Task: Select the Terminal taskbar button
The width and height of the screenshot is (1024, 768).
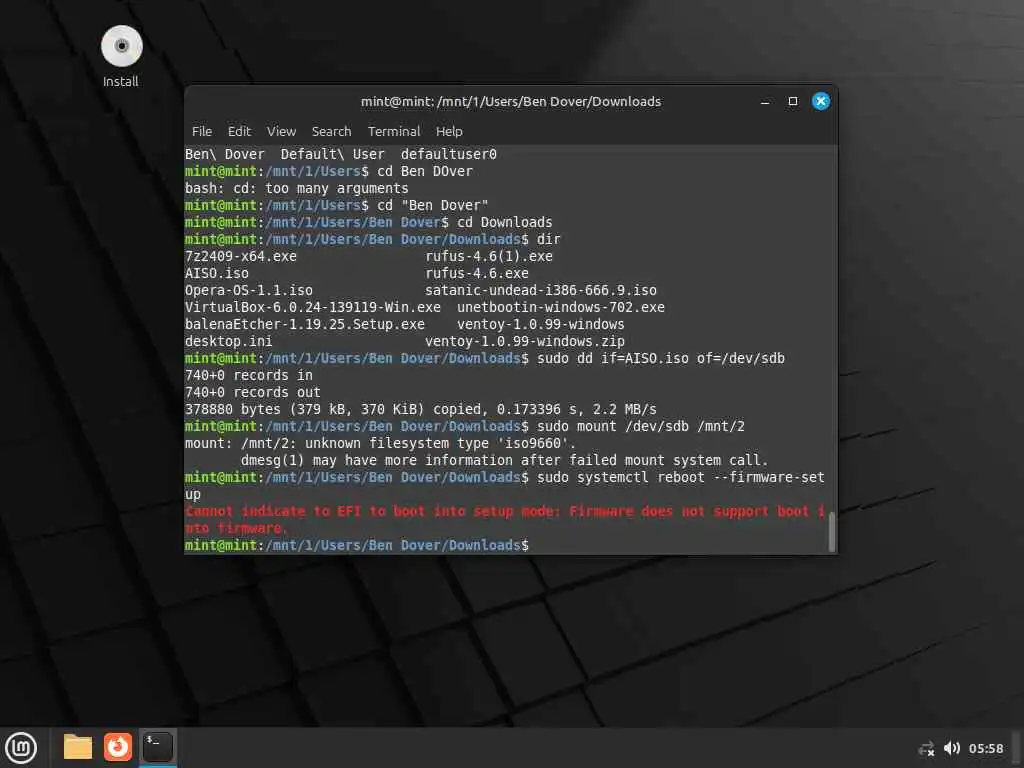Action: click(x=157, y=747)
